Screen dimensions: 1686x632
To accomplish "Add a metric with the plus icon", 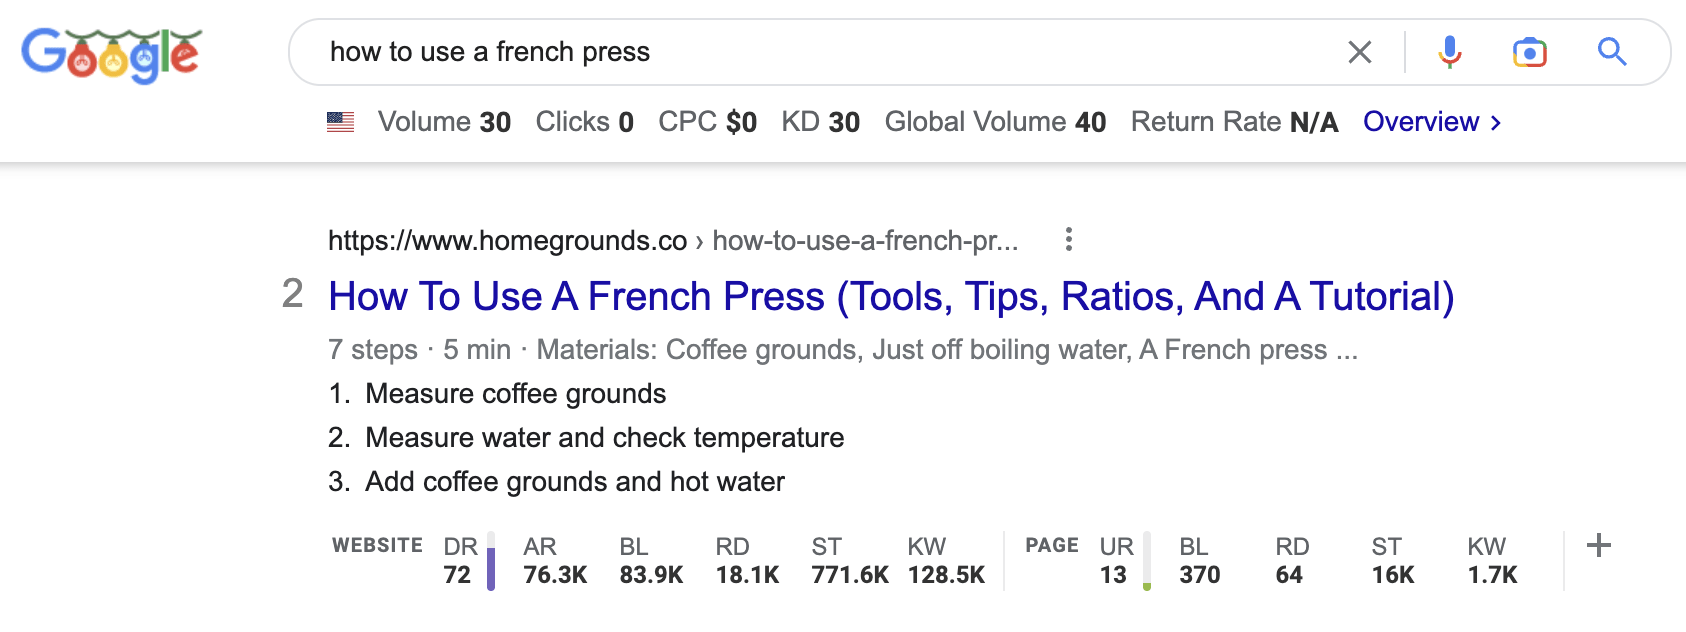I will [1597, 547].
